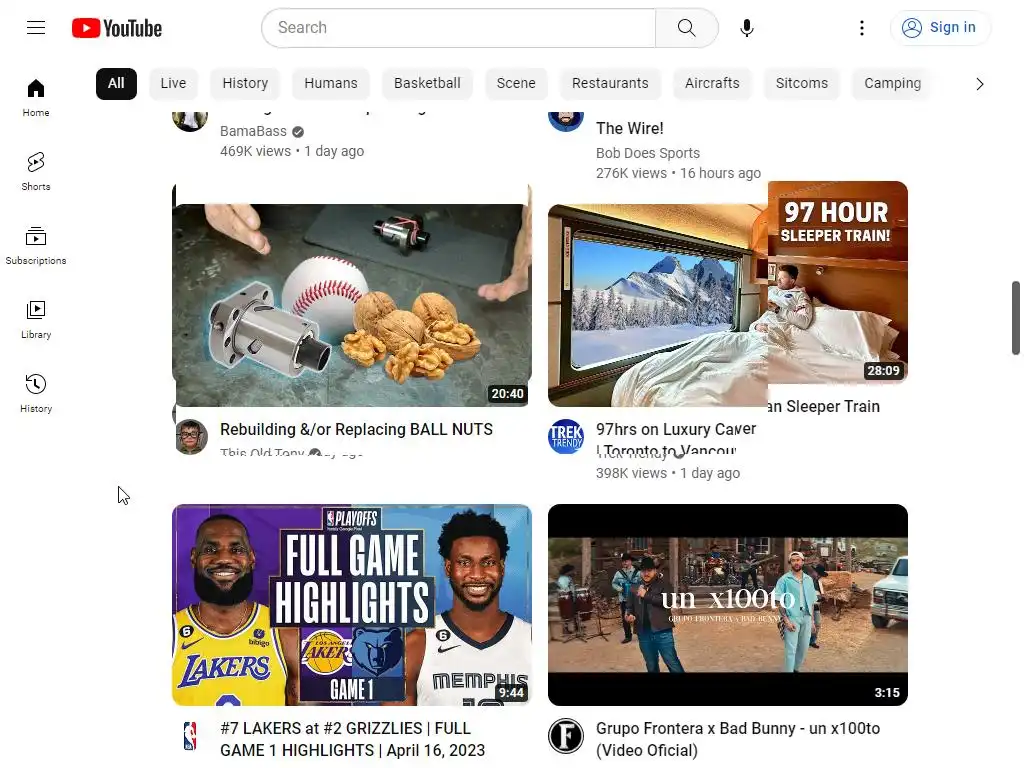This screenshot has height=768, width=1024.
Task: Open This Old Tony channel avatar
Action: pos(191,437)
